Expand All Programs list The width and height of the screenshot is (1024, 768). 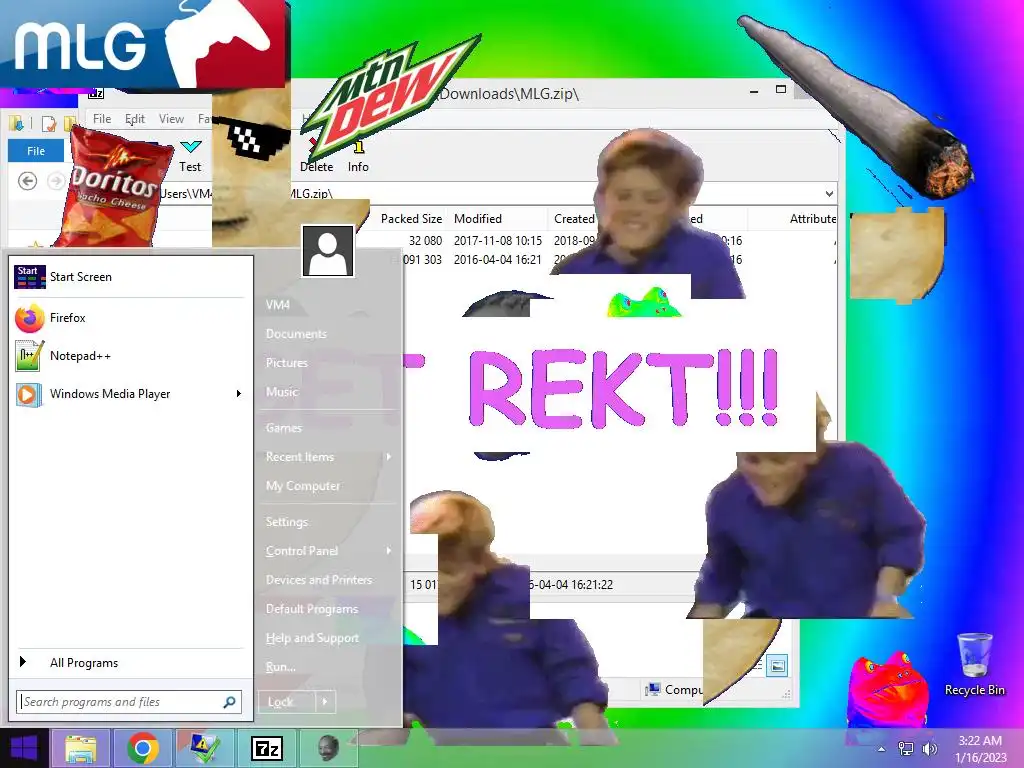click(84, 663)
